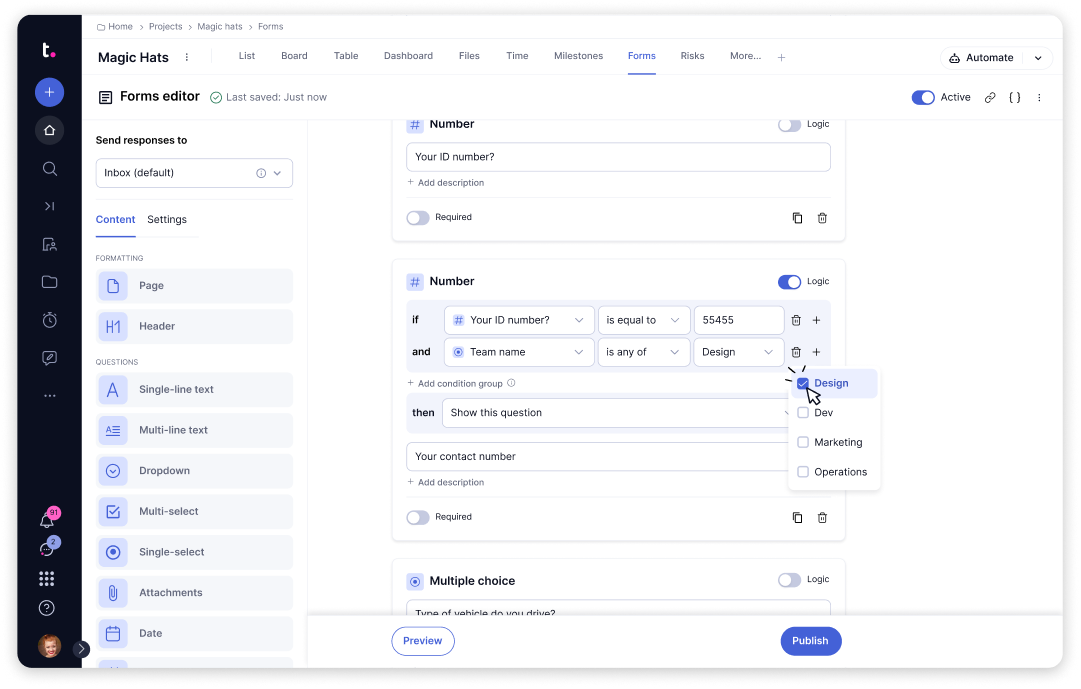Toggle Required for Your contact number question
The image size is (1081, 689).
click(x=418, y=517)
